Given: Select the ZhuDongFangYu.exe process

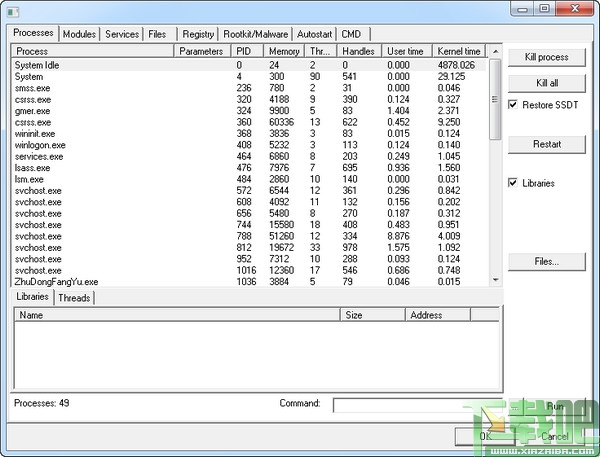Looking at the screenshot, I should [250, 282].
